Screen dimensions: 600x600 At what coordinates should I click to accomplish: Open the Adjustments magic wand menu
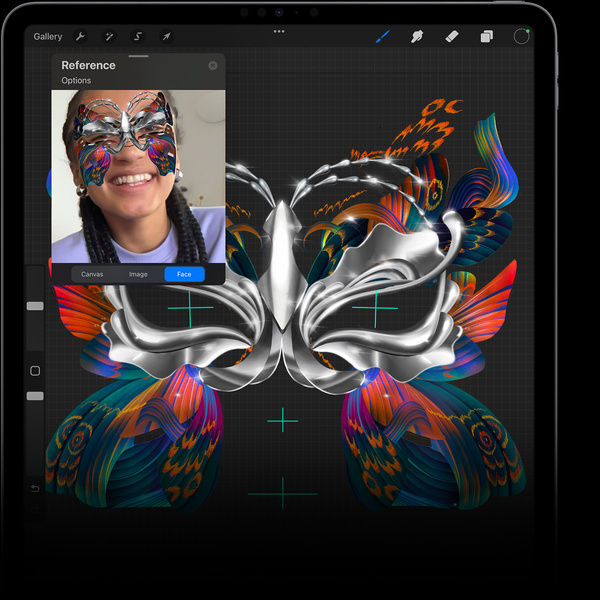pyautogui.click(x=109, y=37)
